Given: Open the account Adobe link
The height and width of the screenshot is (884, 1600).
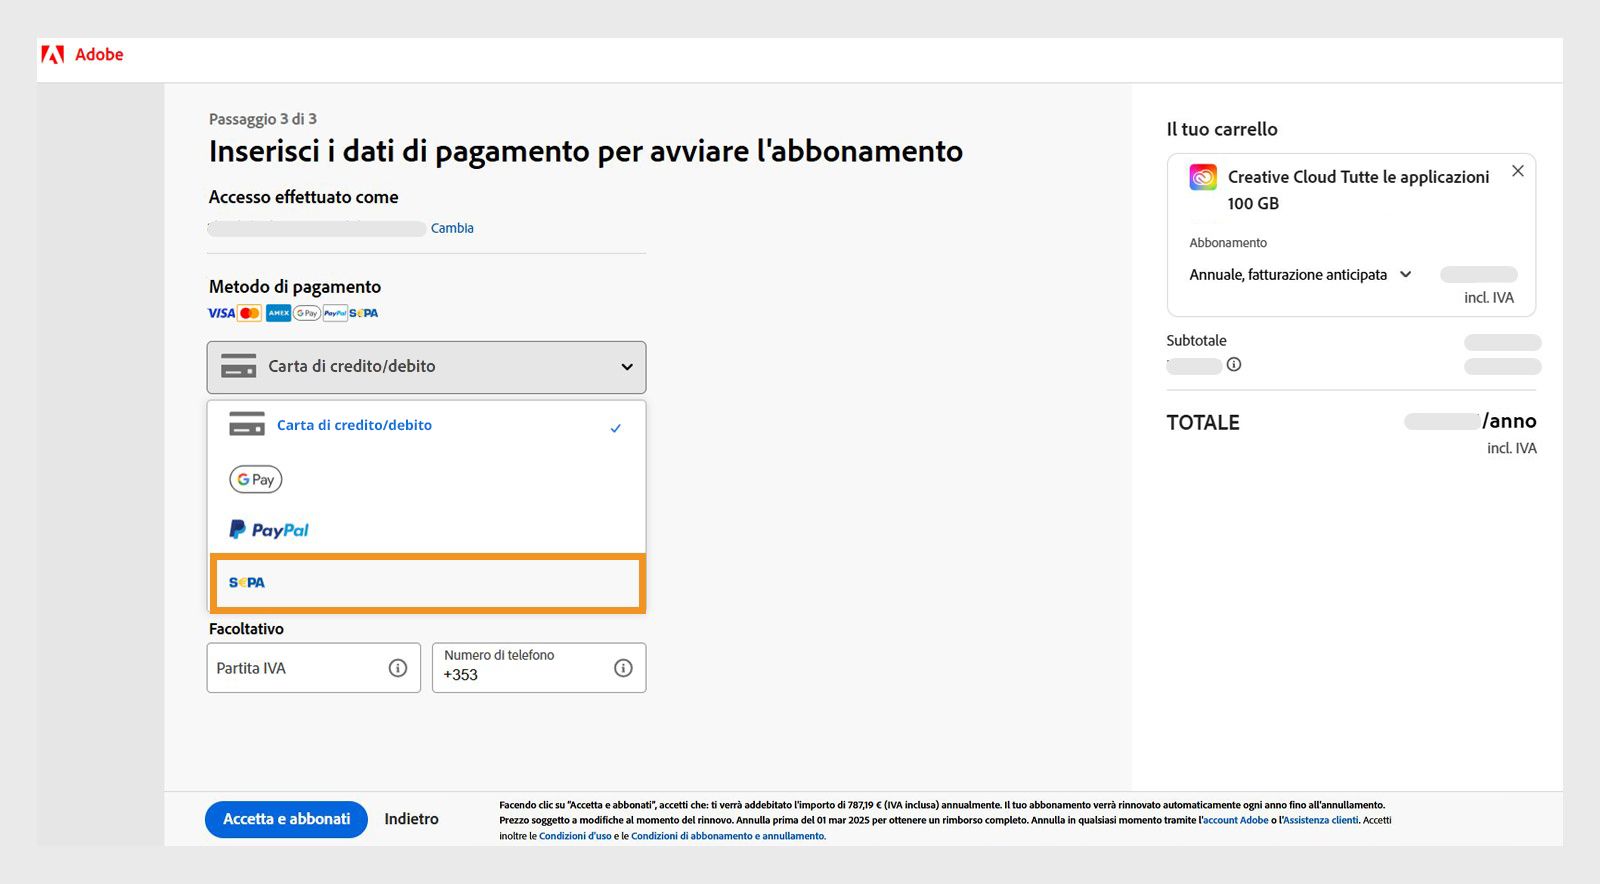Looking at the screenshot, I should [1235, 820].
